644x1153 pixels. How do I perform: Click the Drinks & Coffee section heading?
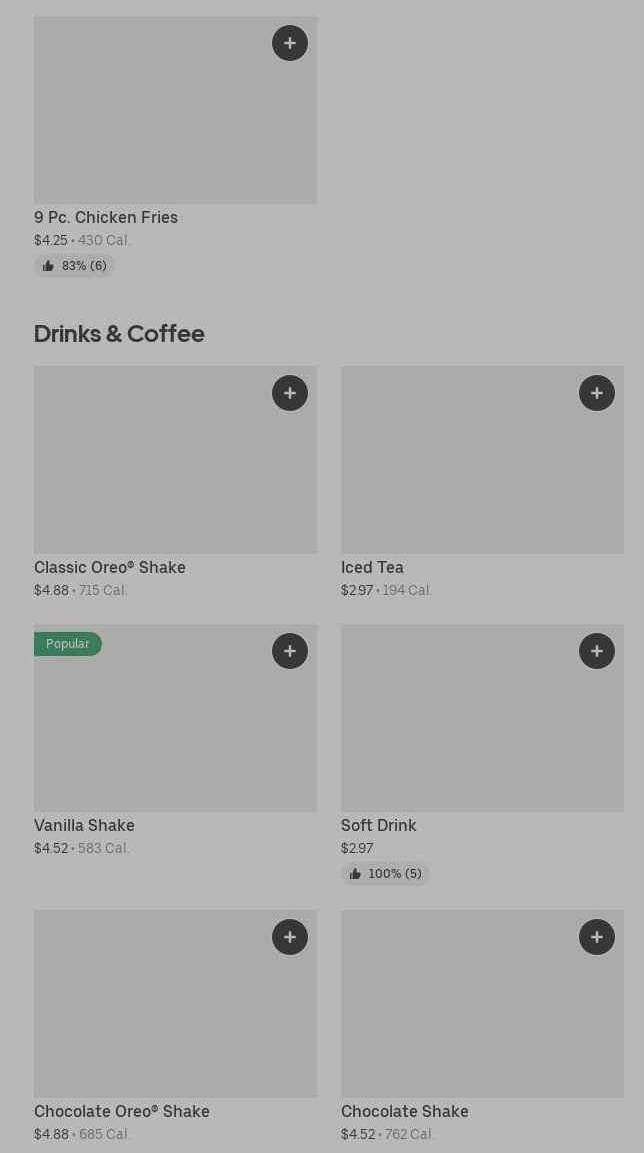pos(119,334)
